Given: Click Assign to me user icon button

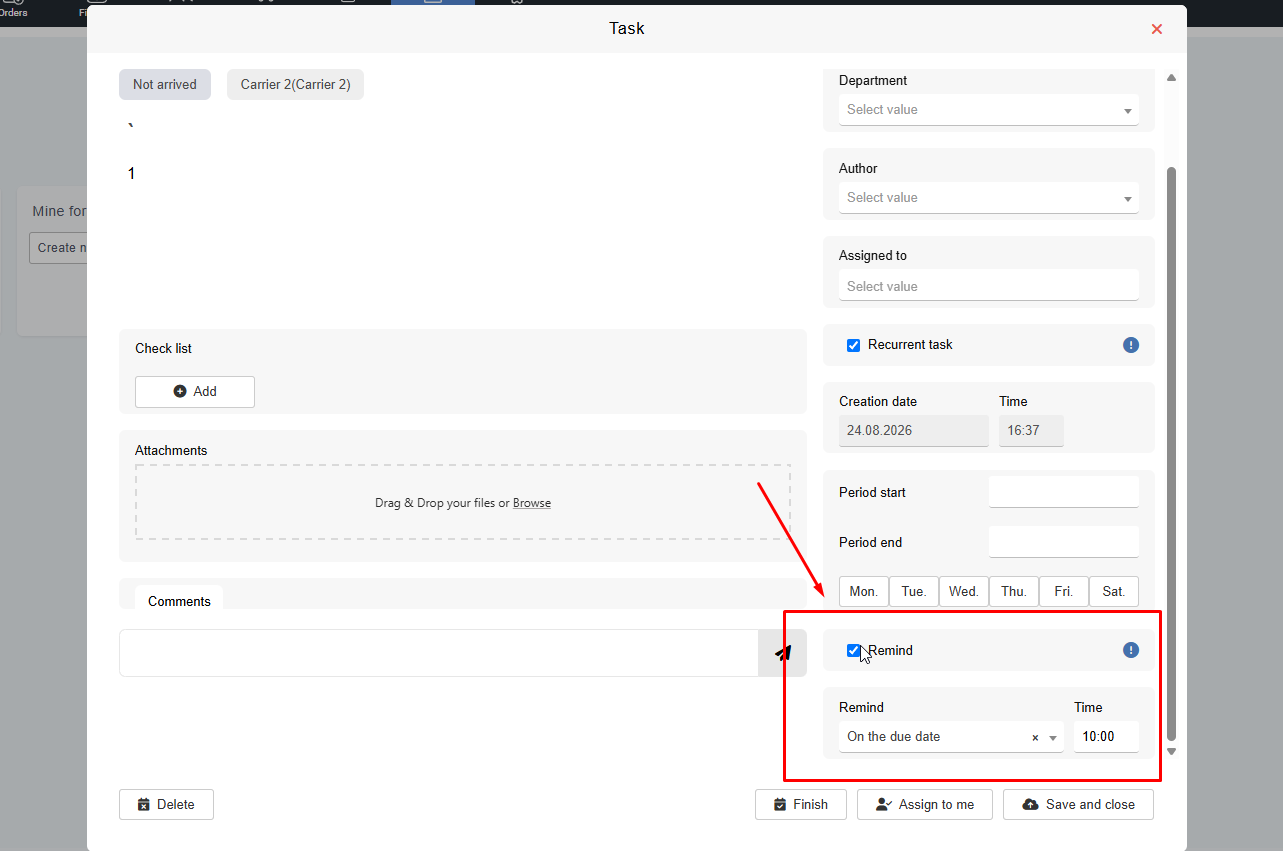Looking at the screenshot, I should coord(924,804).
